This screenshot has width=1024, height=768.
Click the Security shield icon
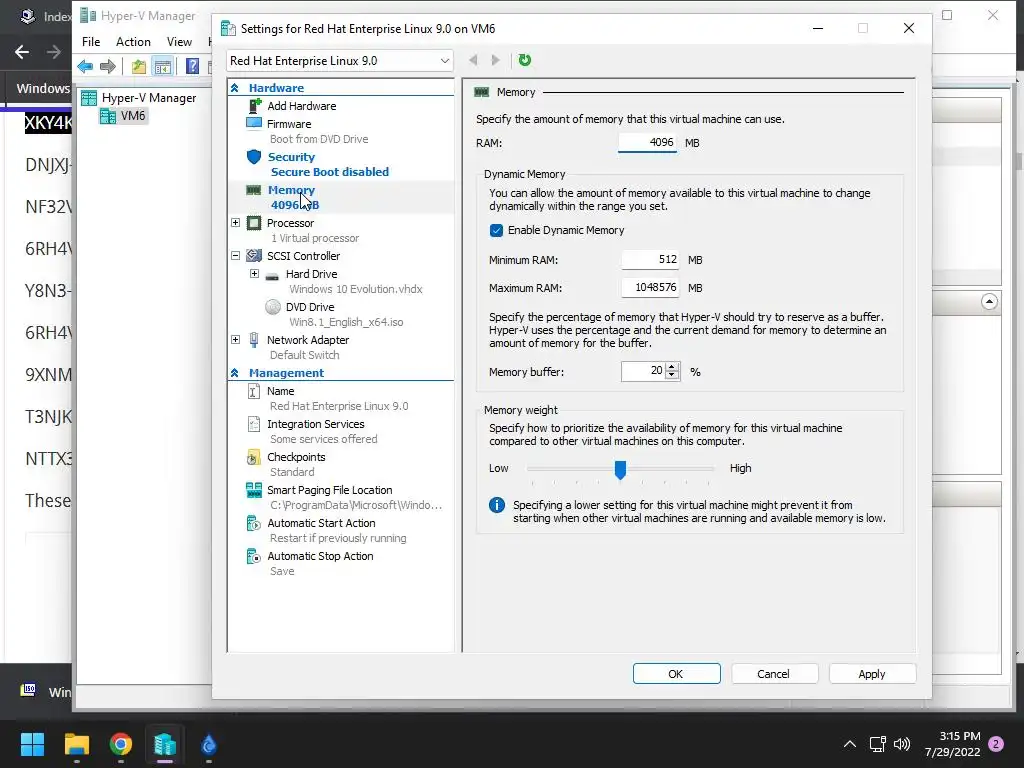coord(254,157)
